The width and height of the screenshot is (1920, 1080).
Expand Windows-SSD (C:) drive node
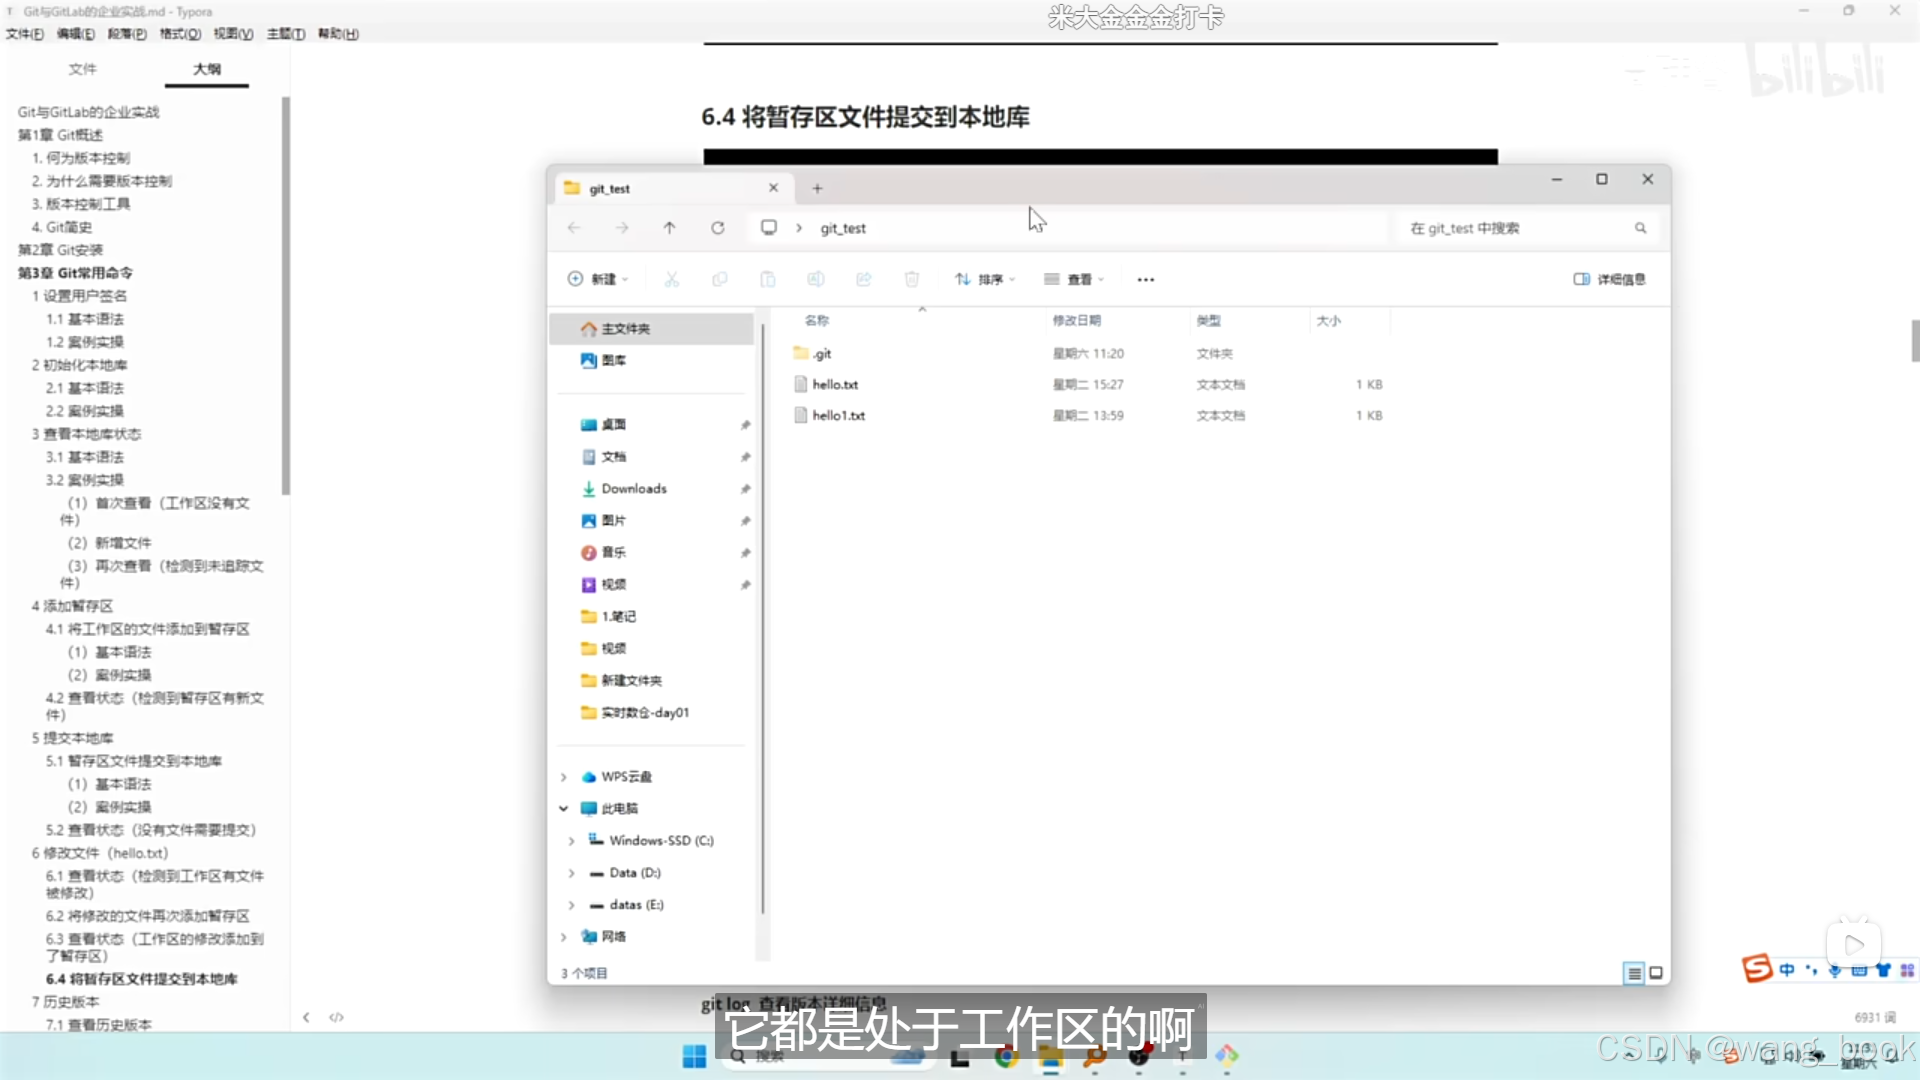point(572,841)
